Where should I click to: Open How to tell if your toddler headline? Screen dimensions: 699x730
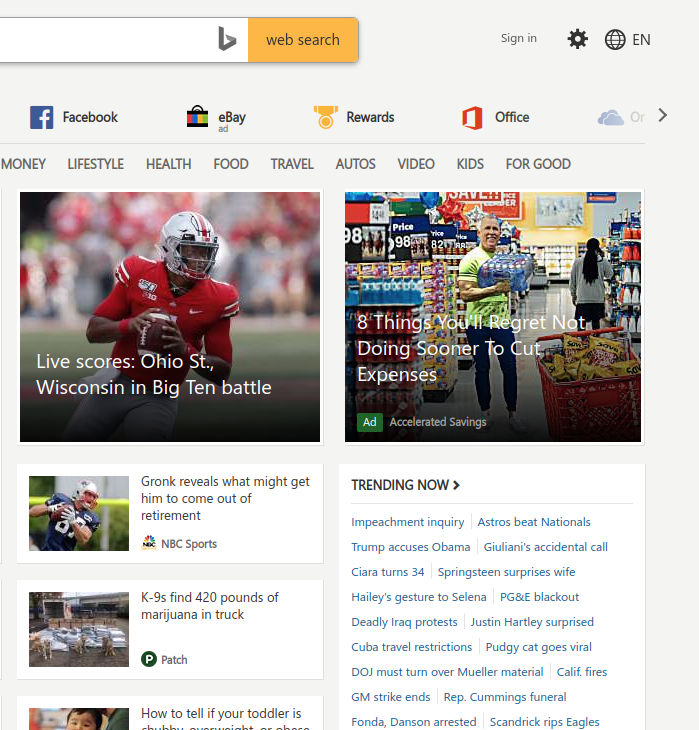225,718
